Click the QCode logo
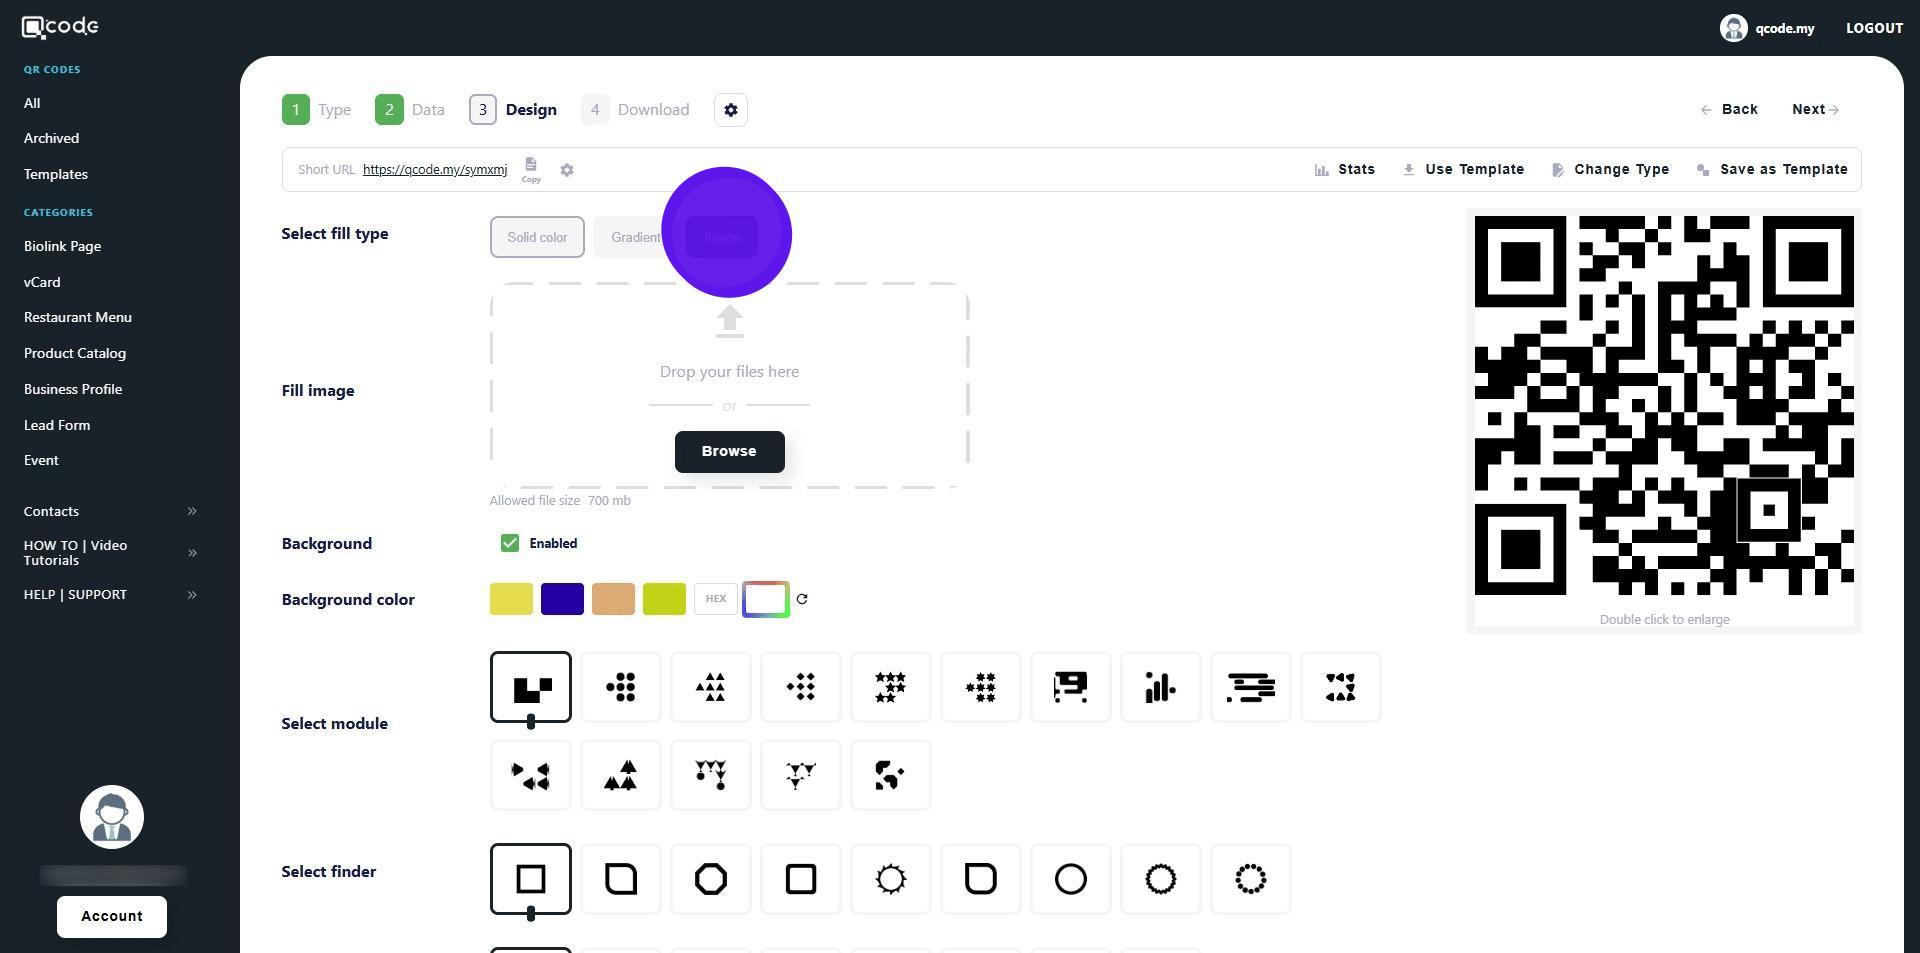This screenshot has height=953, width=1920. pyautogui.click(x=60, y=27)
